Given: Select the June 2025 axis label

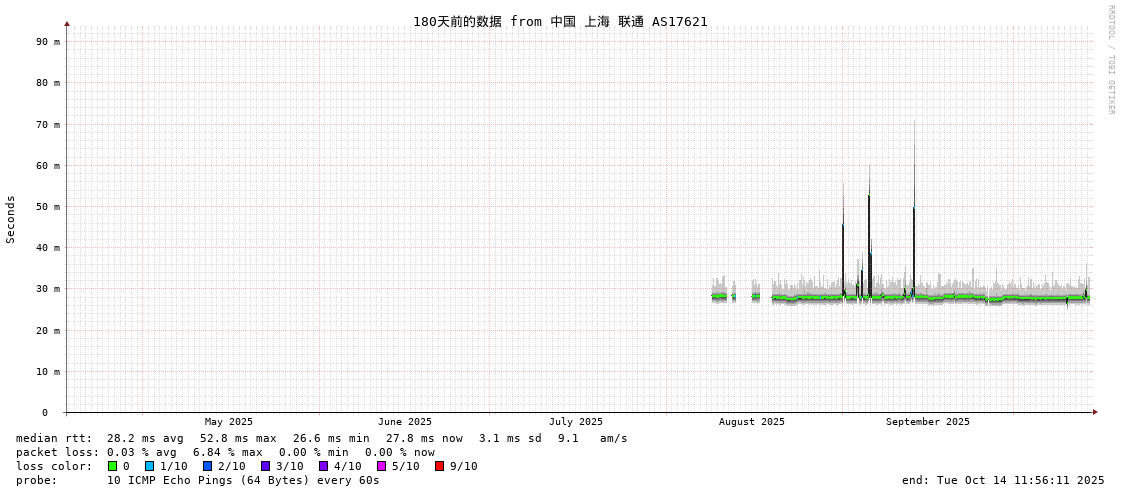Looking at the screenshot, I should click(x=405, y=422).
